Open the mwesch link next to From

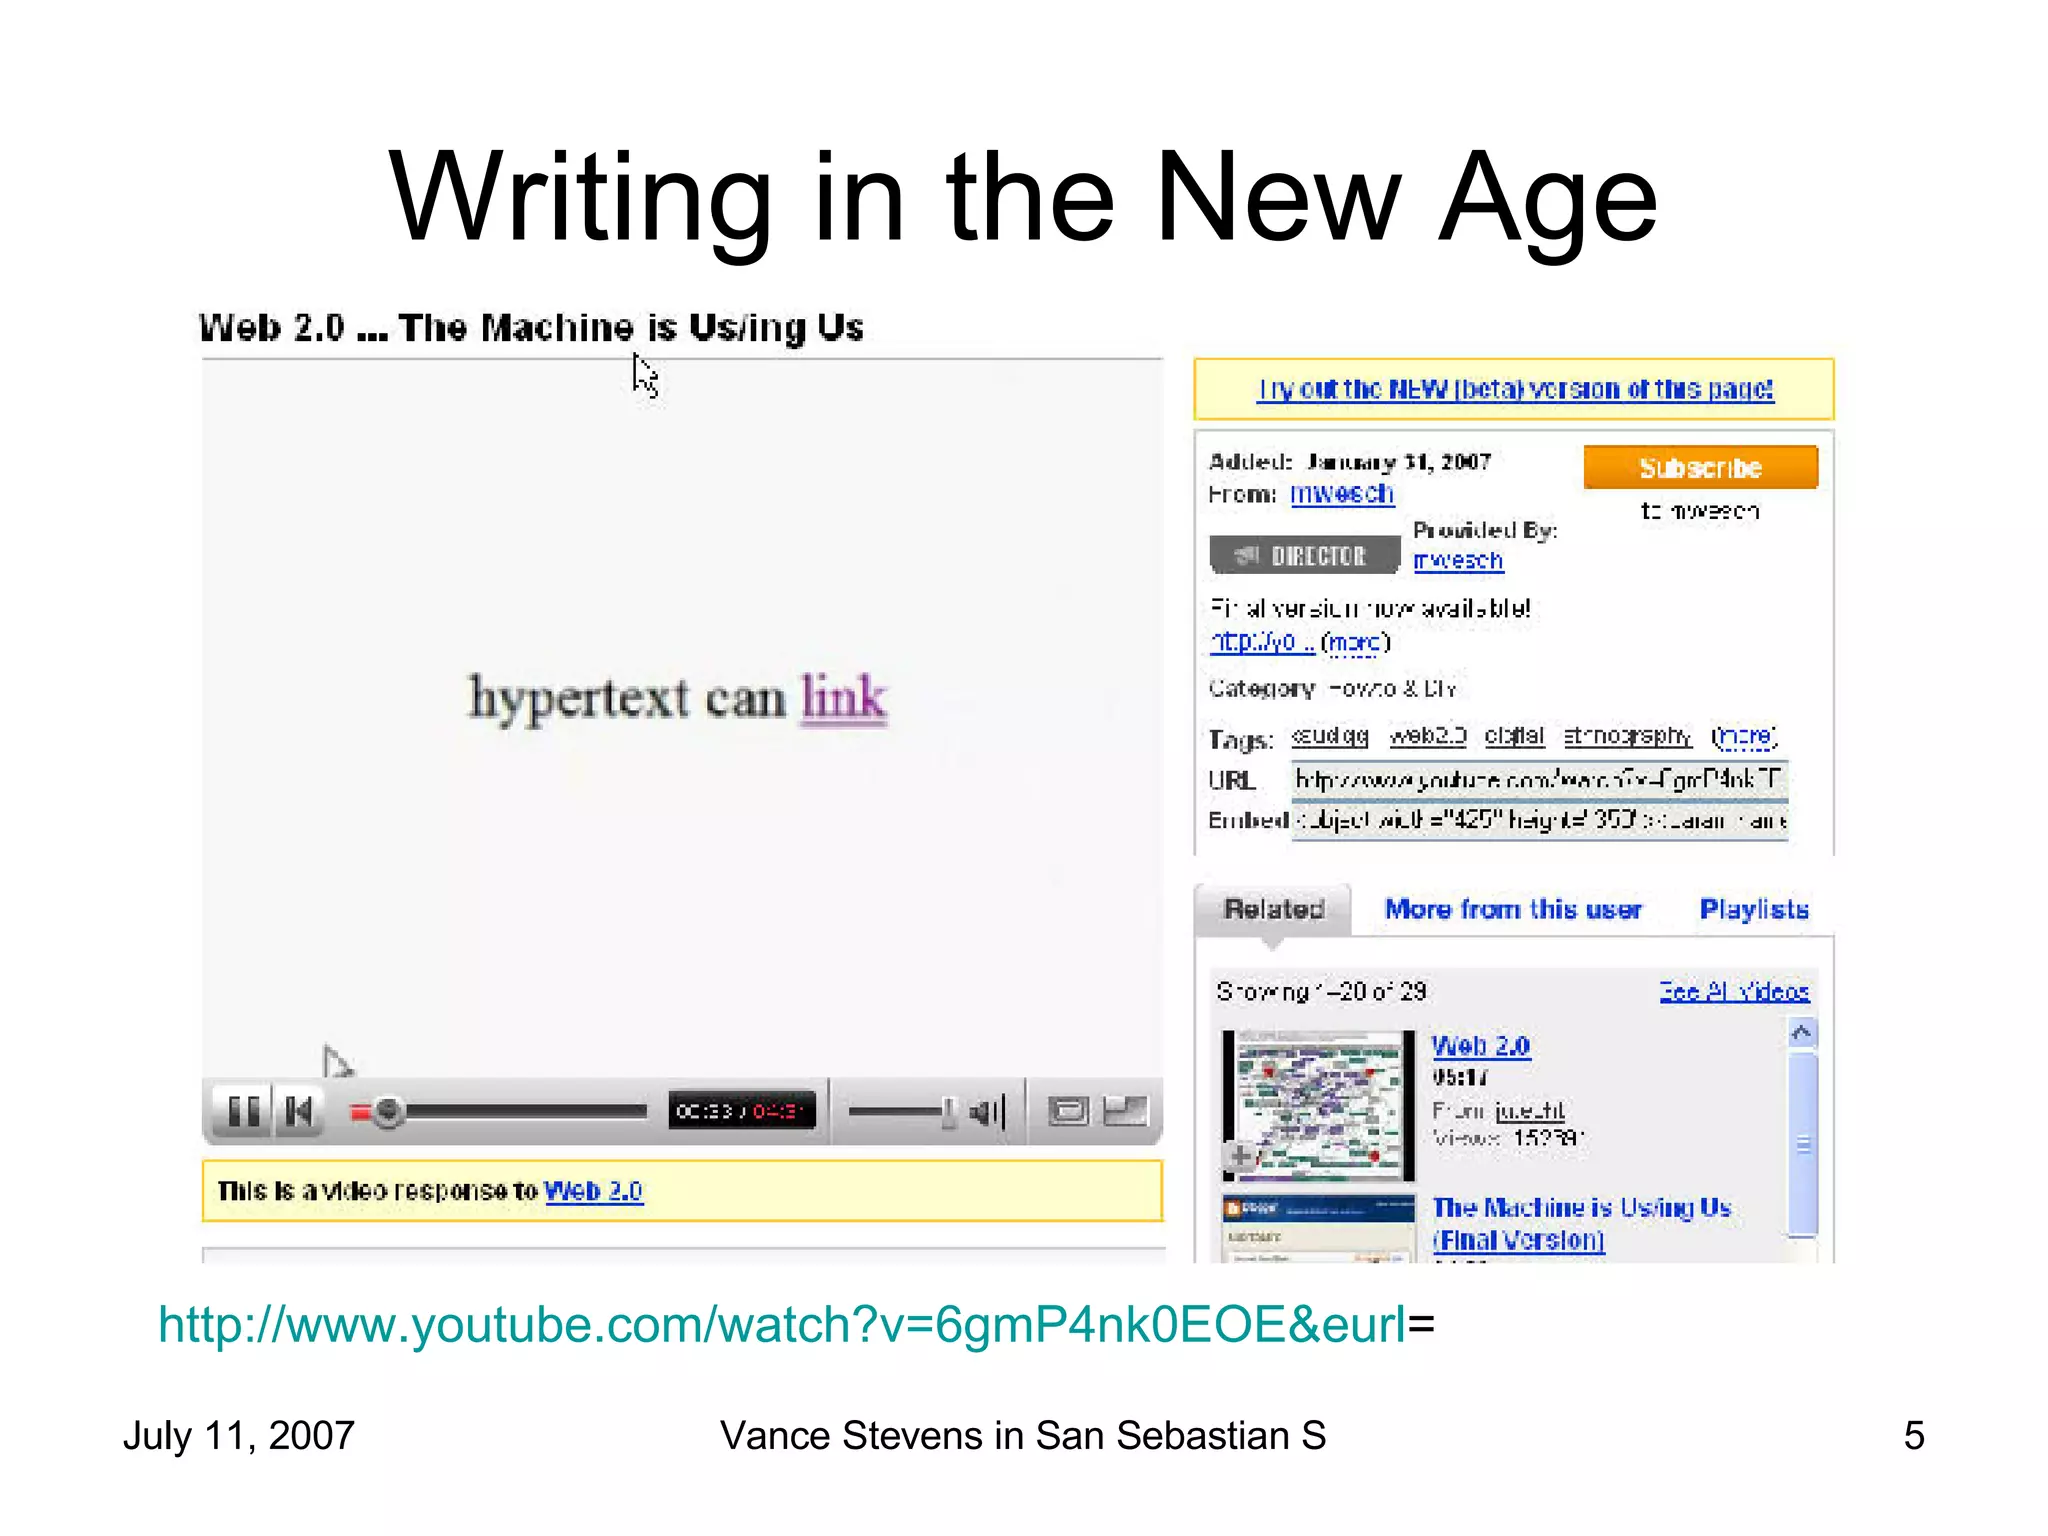1341,494
